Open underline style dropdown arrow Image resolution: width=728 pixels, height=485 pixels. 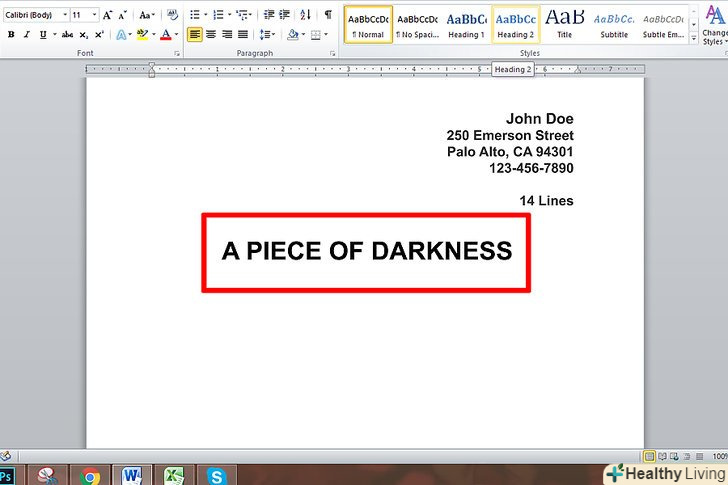tap(55, 34)
